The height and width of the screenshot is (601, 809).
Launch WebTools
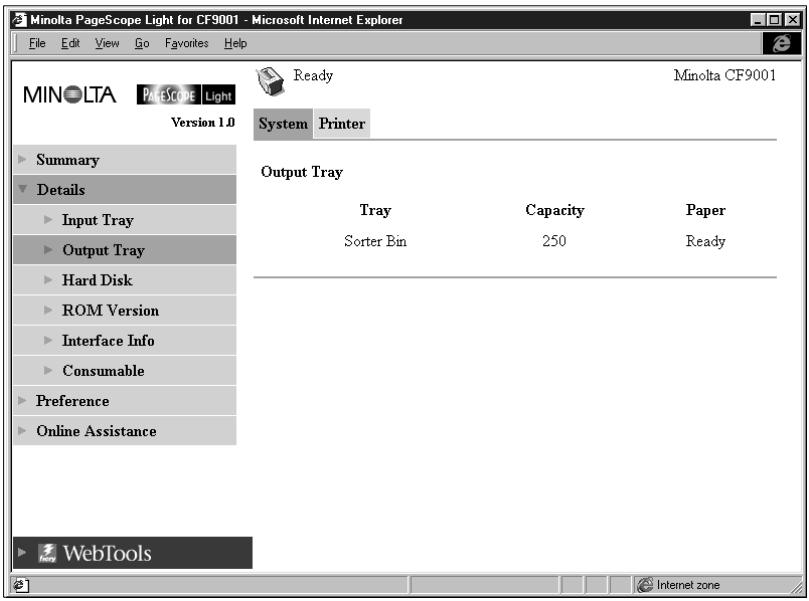pos(133,553)
